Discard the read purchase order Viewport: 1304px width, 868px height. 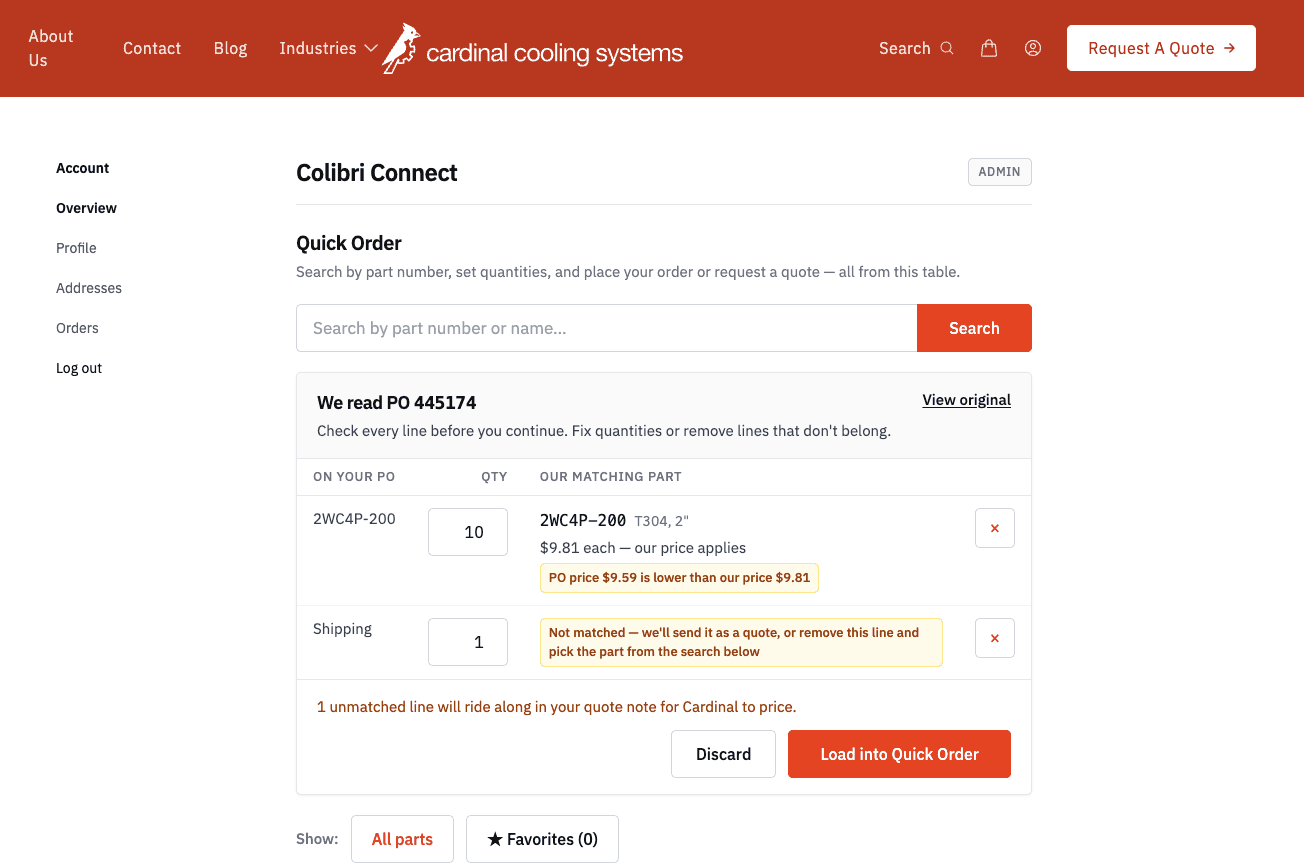point(723,754)
